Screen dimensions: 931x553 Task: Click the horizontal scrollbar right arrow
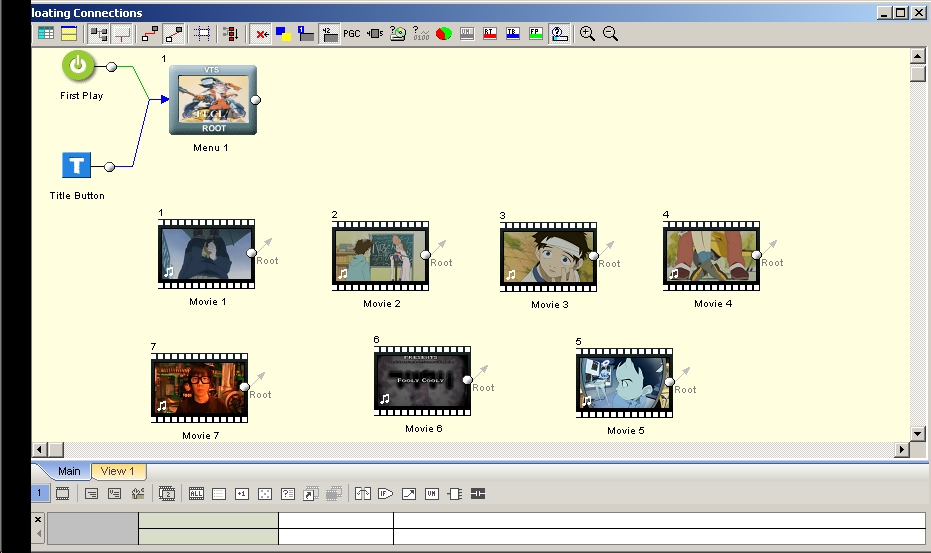click(902, 450)
